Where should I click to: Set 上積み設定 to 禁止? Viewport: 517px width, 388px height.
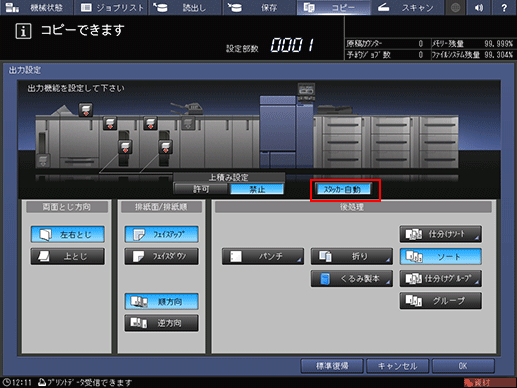pos(257,189)
